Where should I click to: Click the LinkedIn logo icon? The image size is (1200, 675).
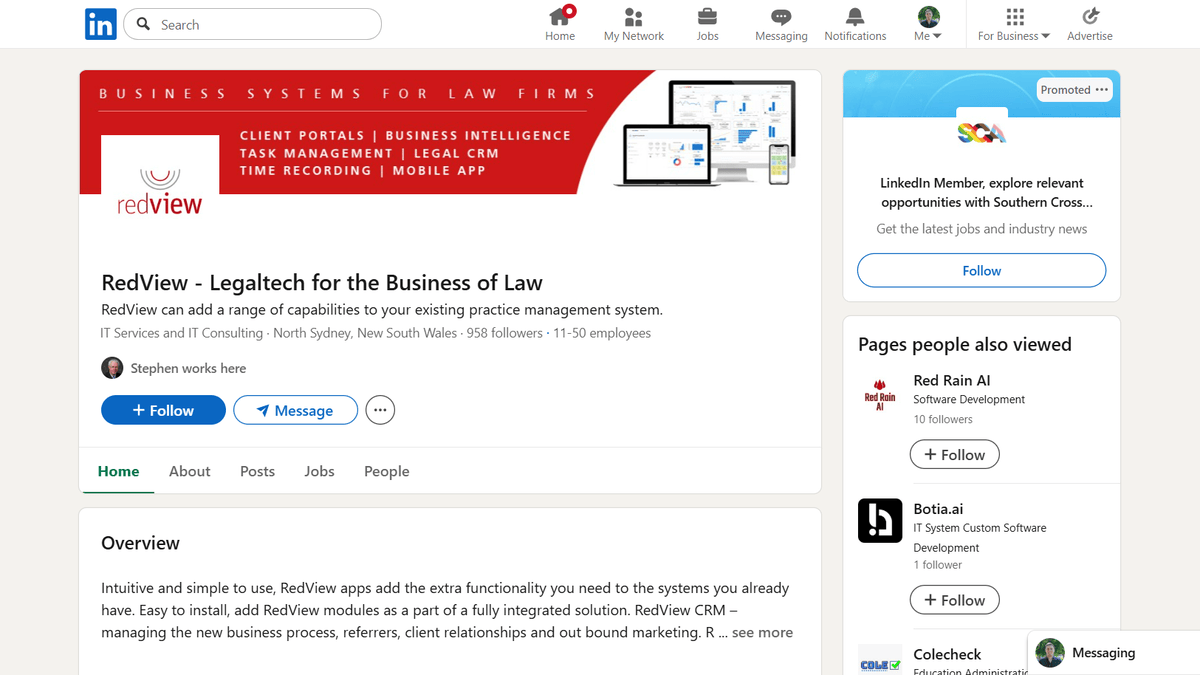101,24
